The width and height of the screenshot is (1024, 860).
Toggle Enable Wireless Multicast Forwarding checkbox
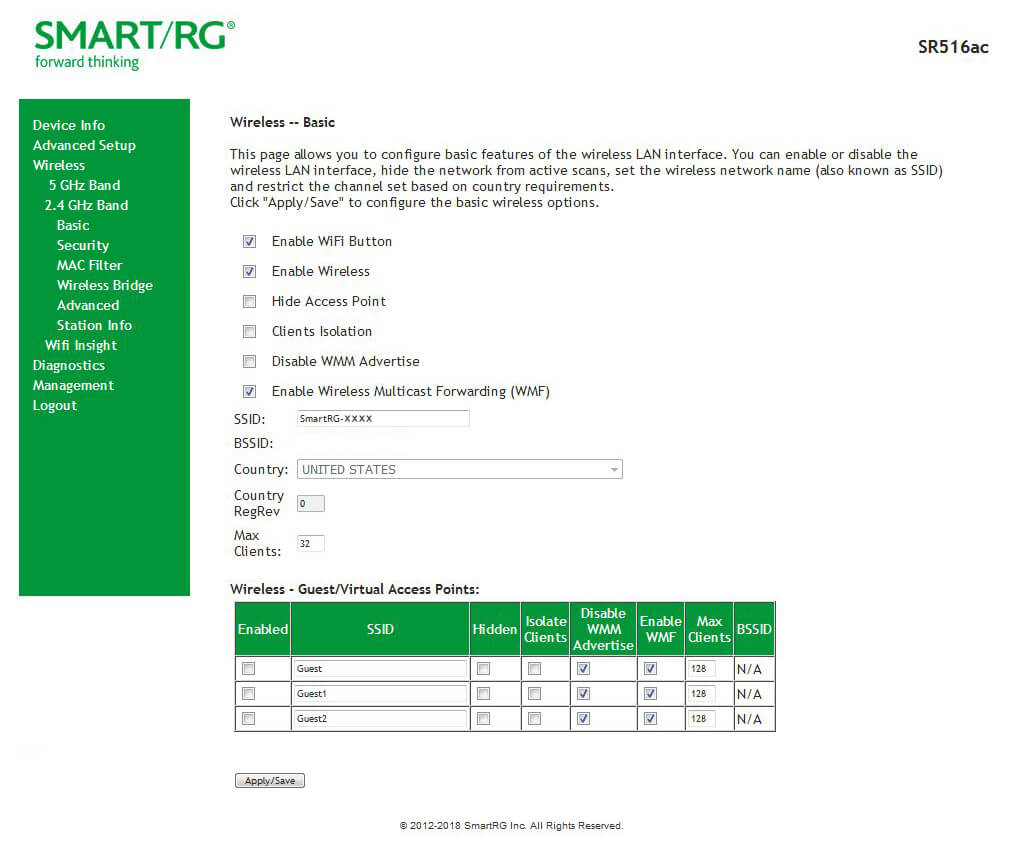(249, 392)
